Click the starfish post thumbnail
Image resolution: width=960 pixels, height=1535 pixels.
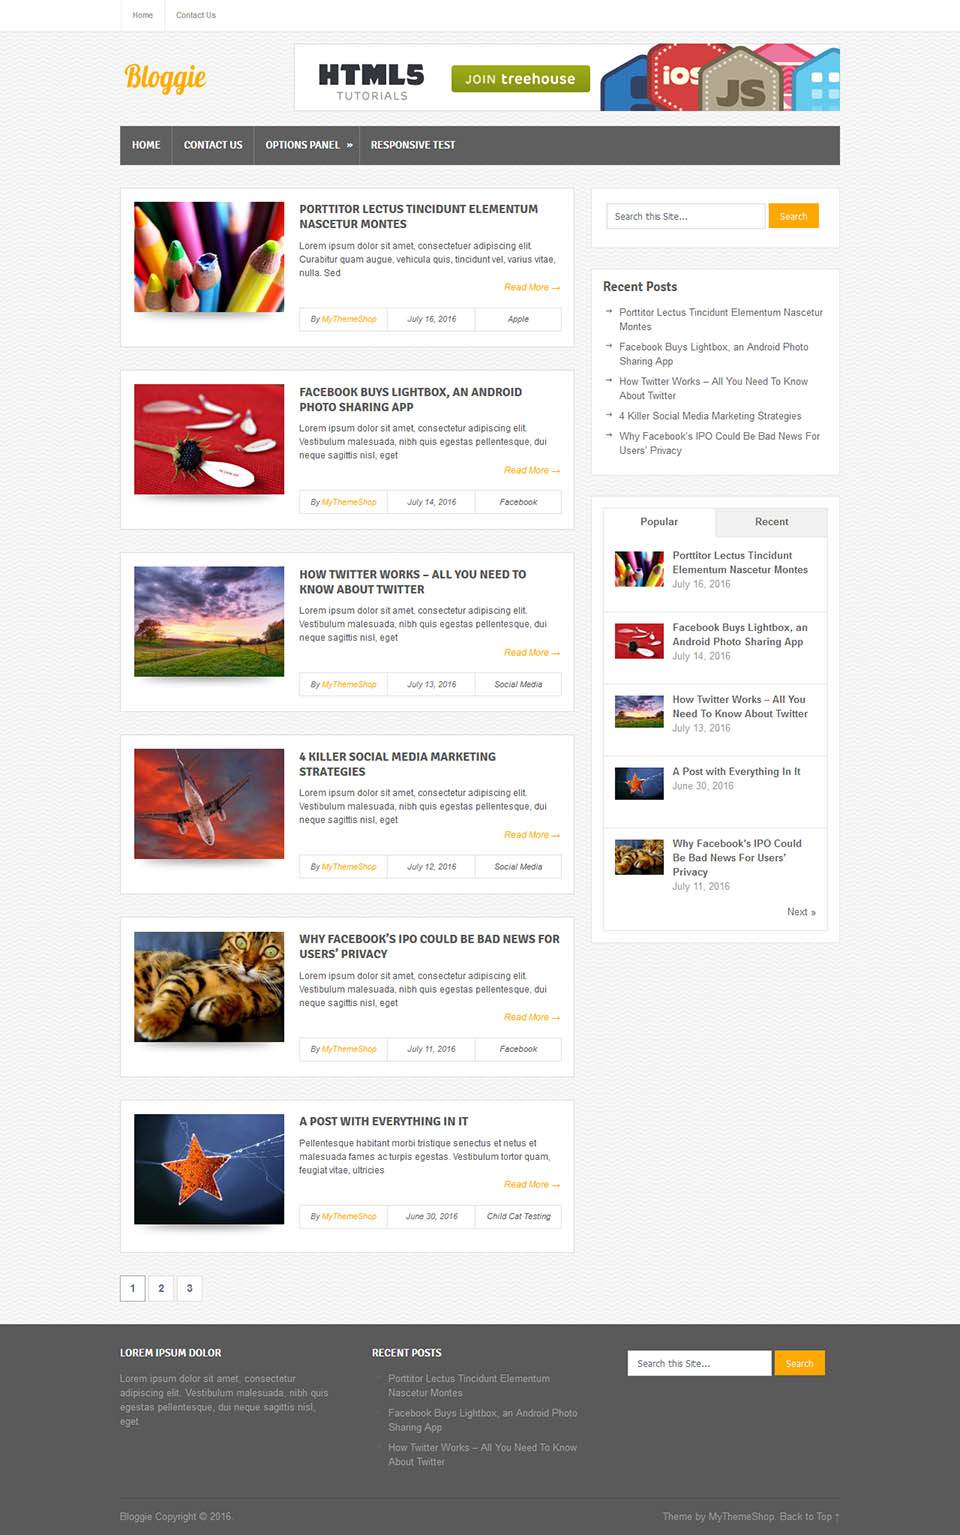tap(209, 1169)
